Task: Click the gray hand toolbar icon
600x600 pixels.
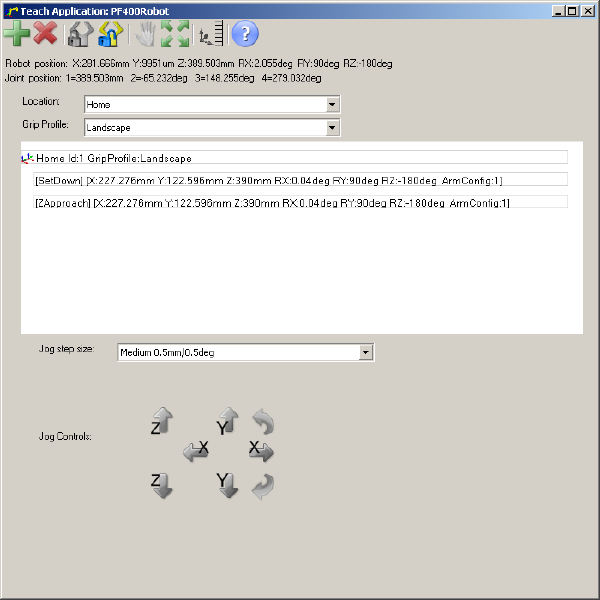Action: tap(146, 35)
